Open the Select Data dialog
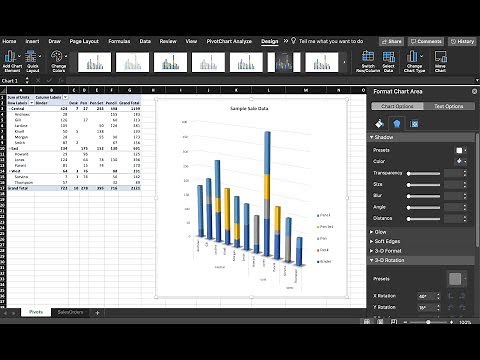The height and width of the screenshot is (360, 480). [388, 61]
